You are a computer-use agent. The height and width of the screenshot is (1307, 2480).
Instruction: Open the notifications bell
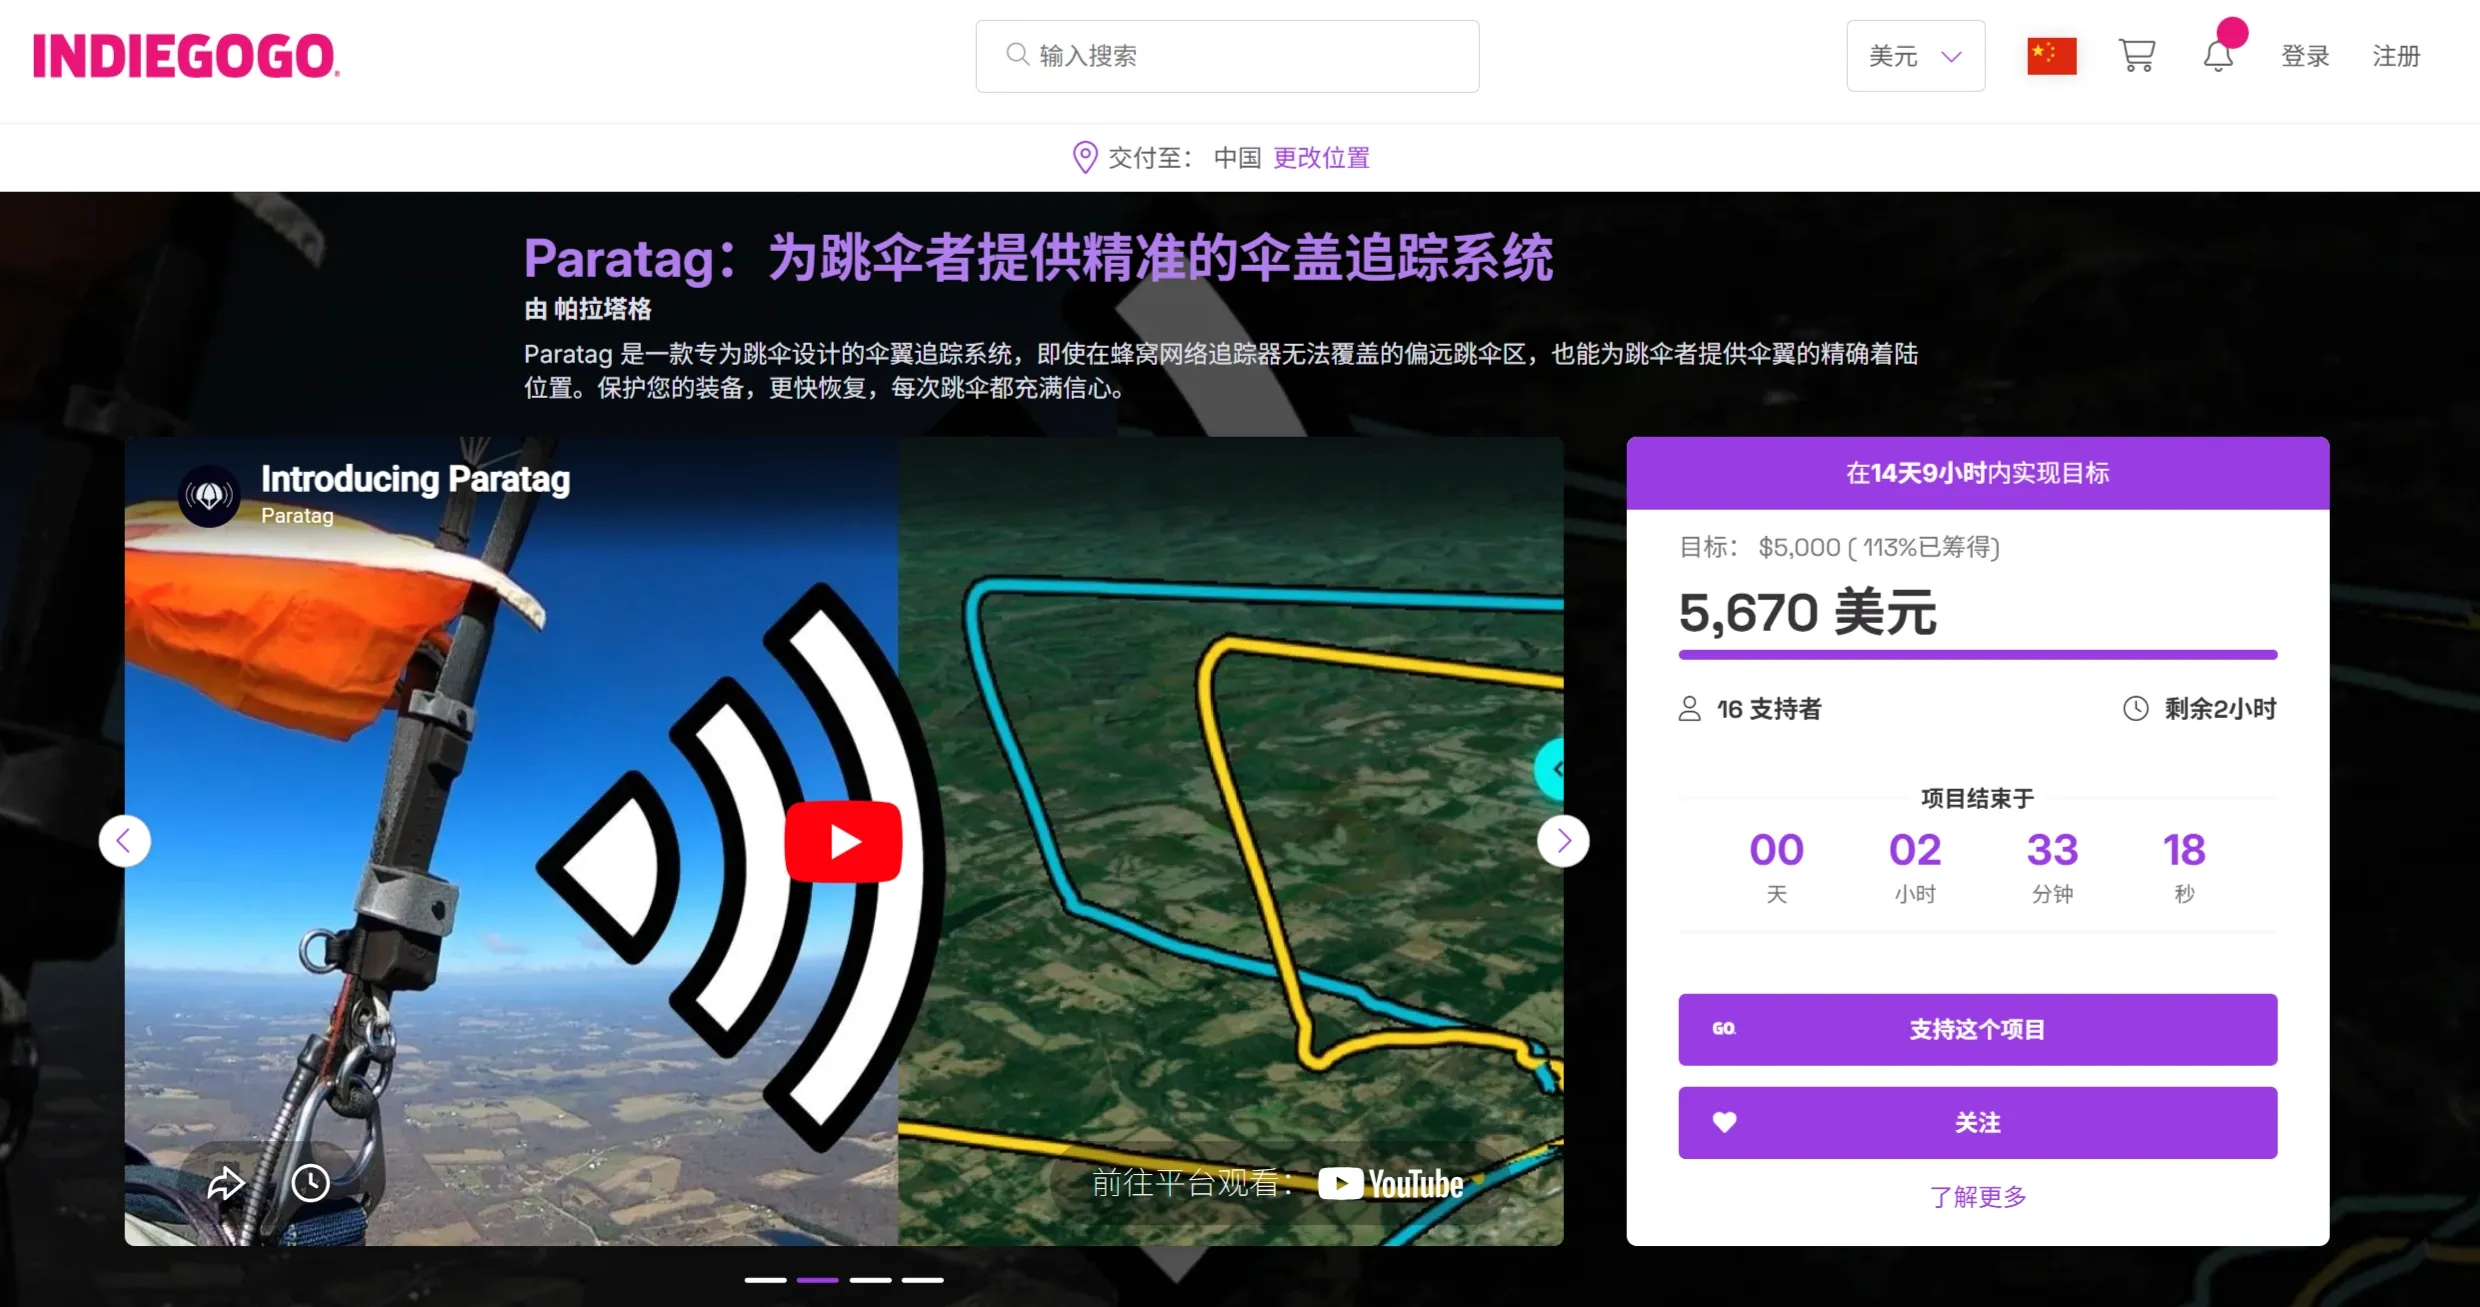click(x=2218, y=56)
